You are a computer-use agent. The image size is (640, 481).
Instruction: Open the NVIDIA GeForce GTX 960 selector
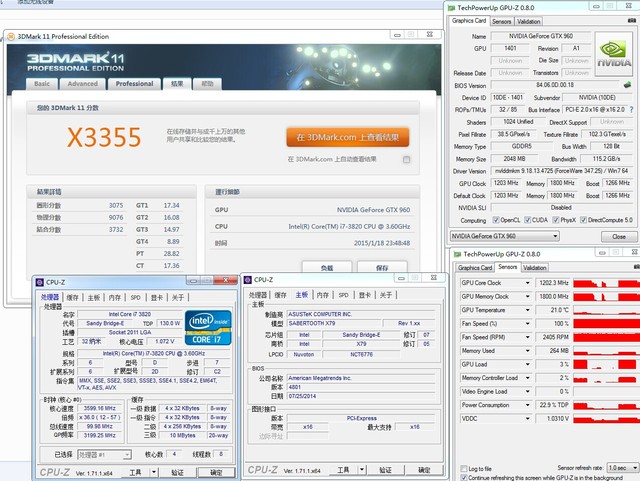(504, 236)
